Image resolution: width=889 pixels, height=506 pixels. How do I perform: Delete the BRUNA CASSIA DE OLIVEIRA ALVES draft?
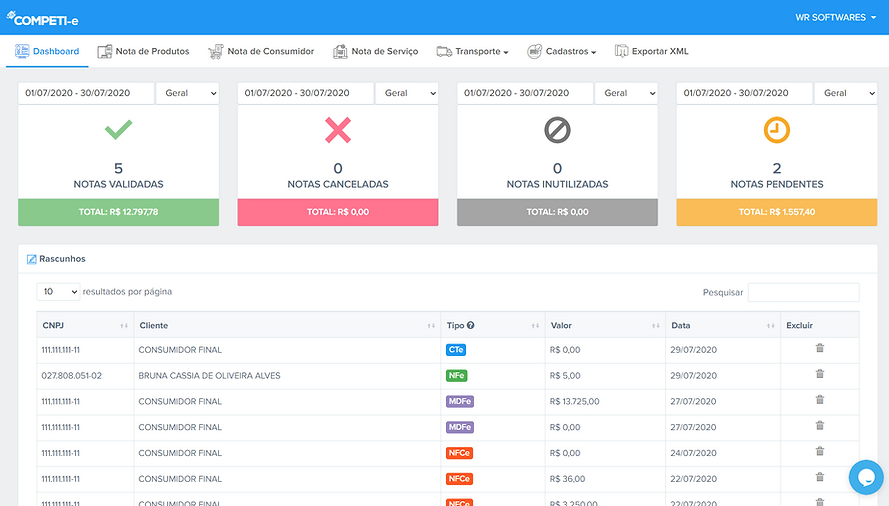point(819,374)
